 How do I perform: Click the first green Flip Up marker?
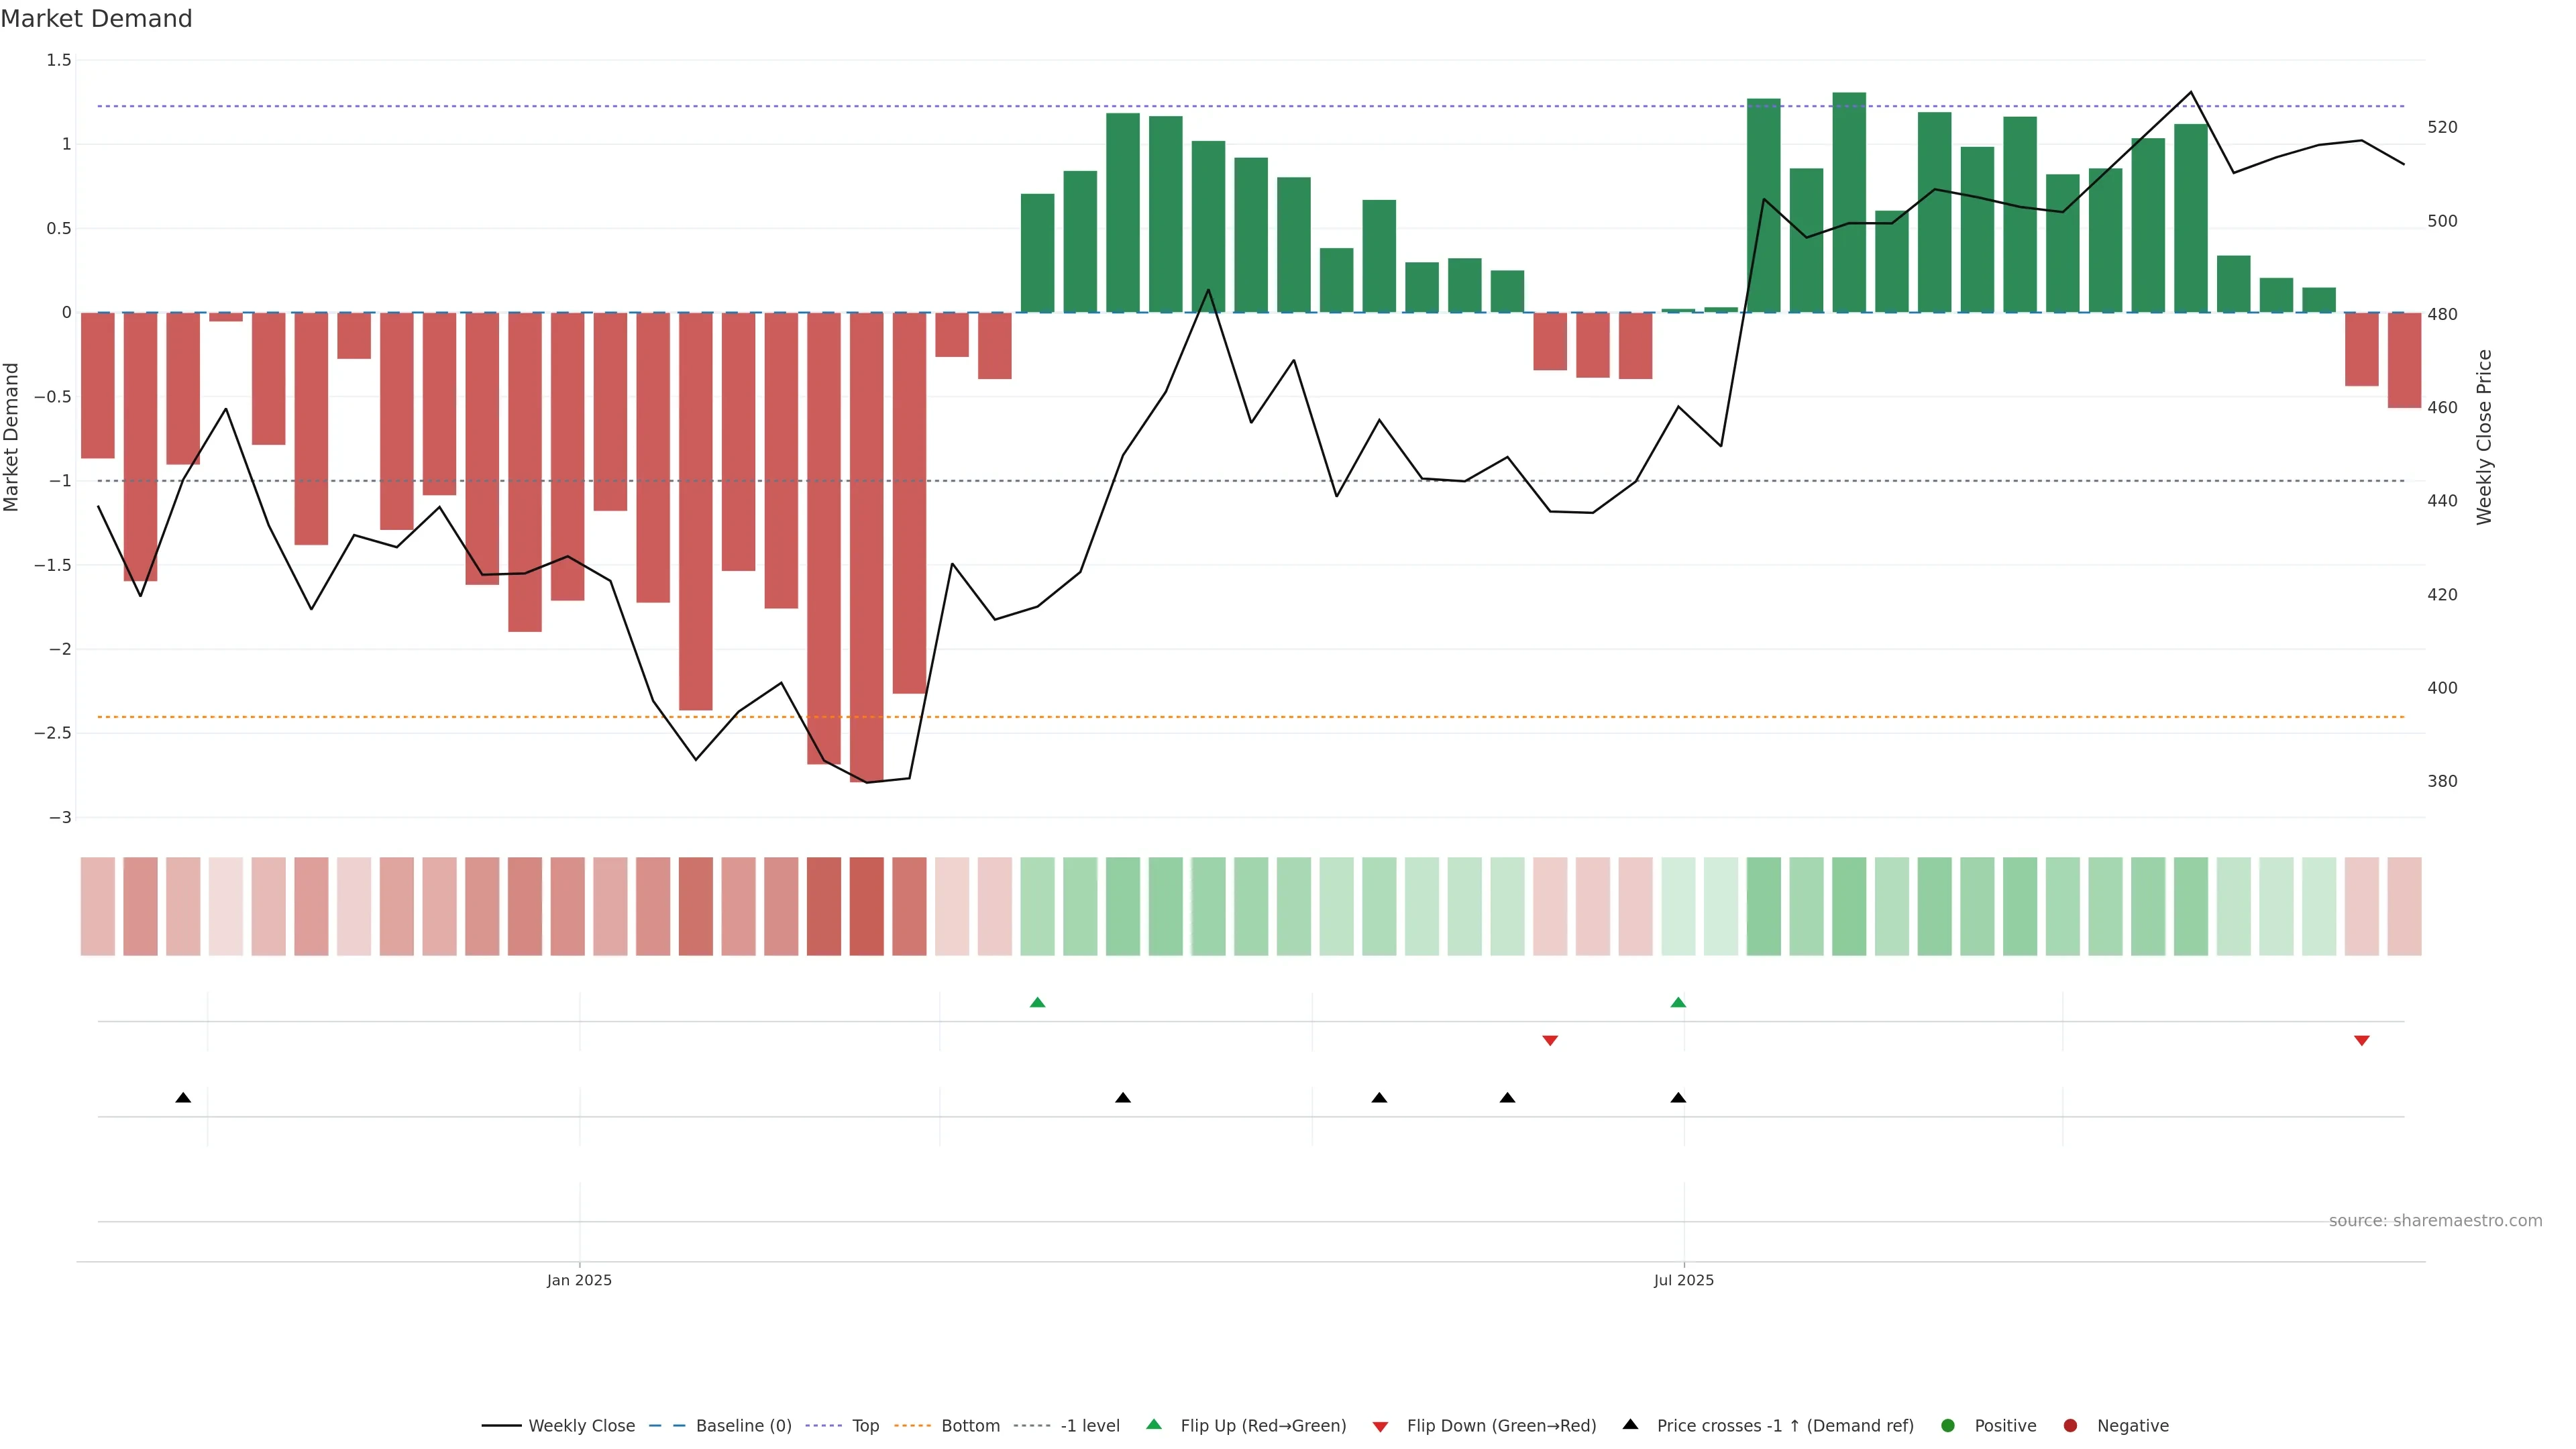tap(1037, 1003)
